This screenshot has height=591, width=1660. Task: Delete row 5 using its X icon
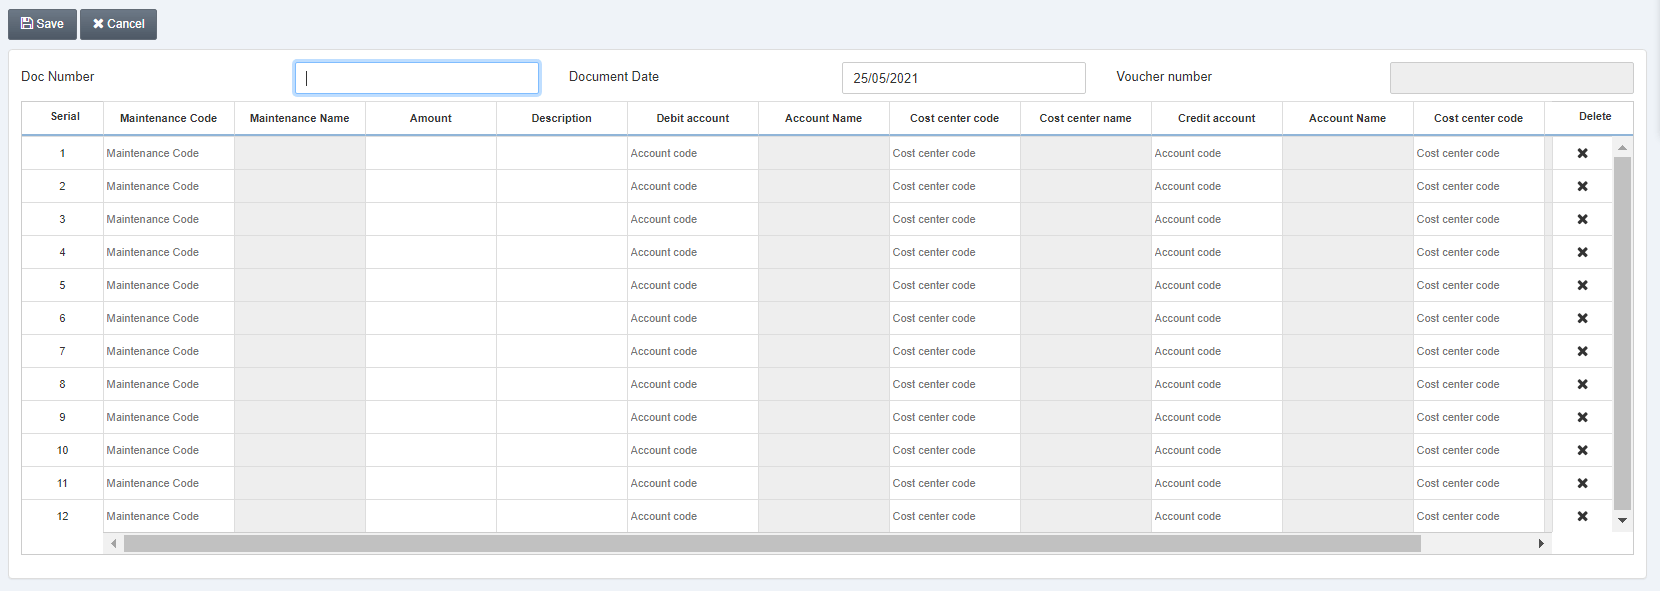tap(1582, 285)
